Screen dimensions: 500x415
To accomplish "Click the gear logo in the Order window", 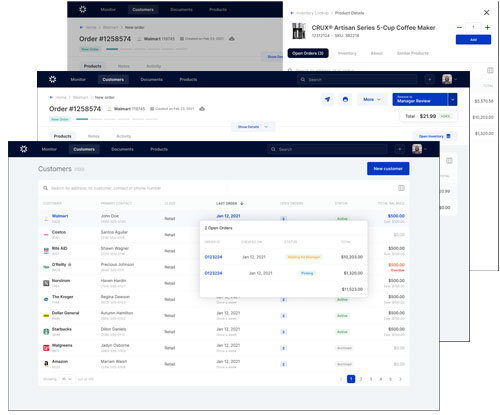I will click(x=53, y=79).
